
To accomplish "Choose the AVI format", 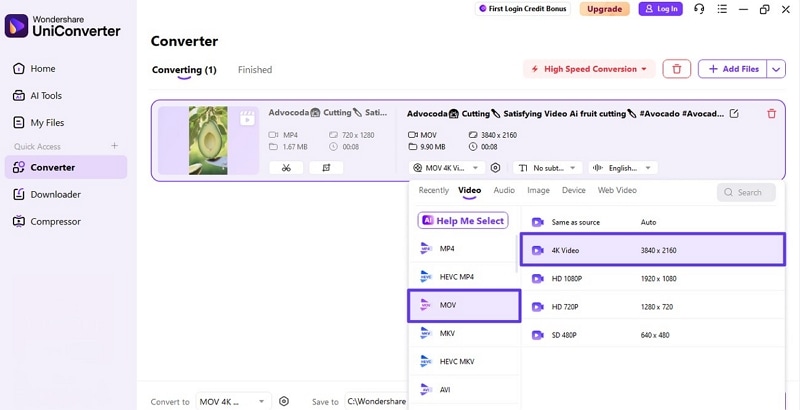I will (x=464, y=390).
